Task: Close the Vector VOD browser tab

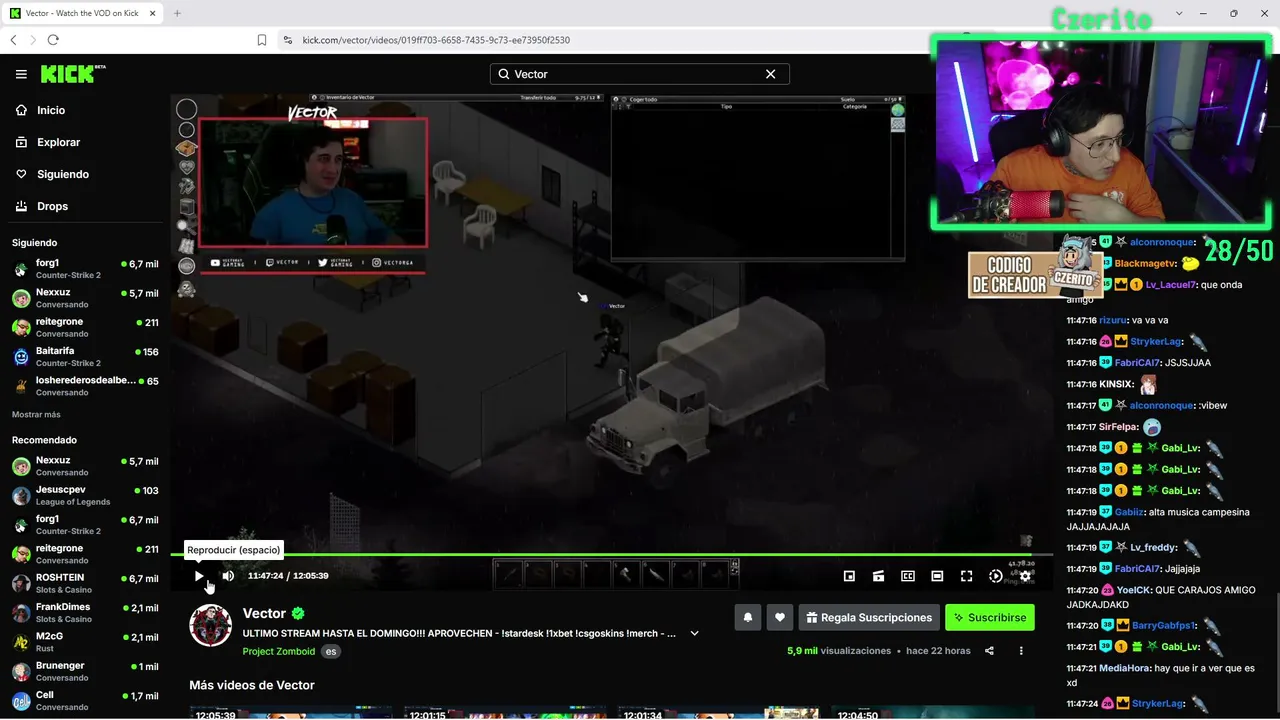Action: 153,13
